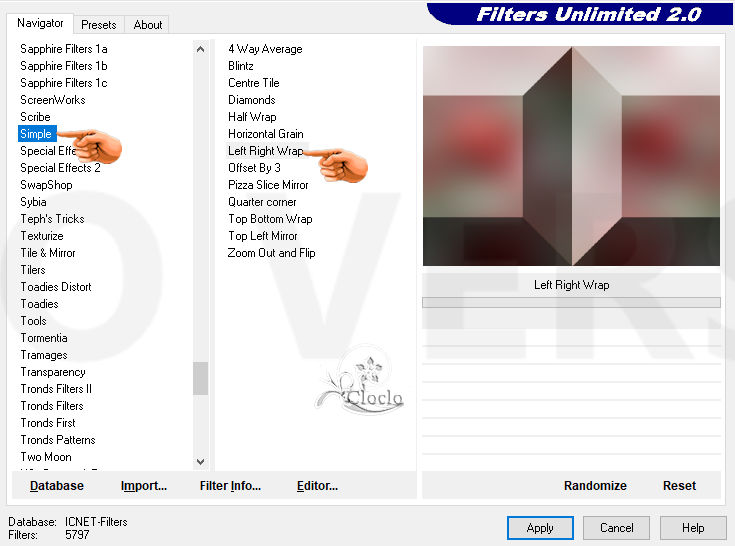
Task: Choose the Top Left Mirror filter
Action: (262, 236)
